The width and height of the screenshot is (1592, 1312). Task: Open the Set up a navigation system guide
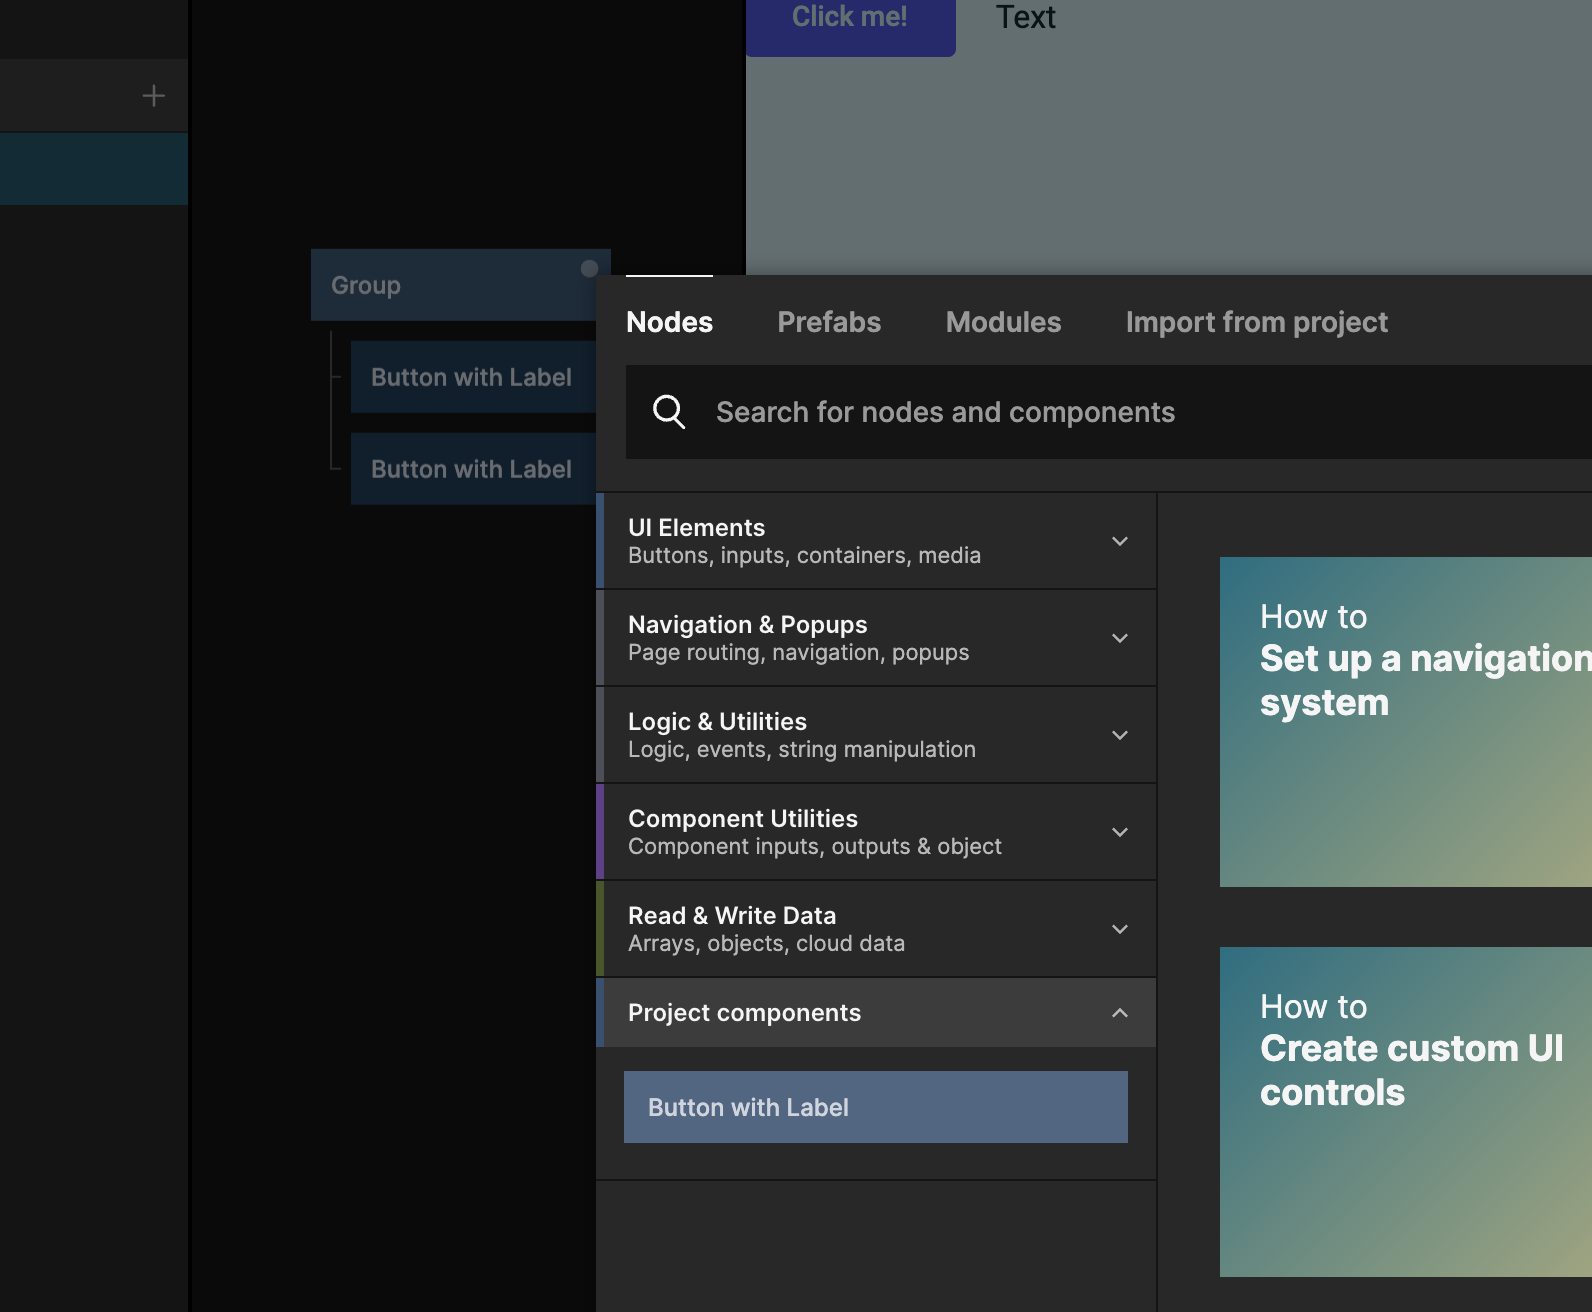point(1405,721)
